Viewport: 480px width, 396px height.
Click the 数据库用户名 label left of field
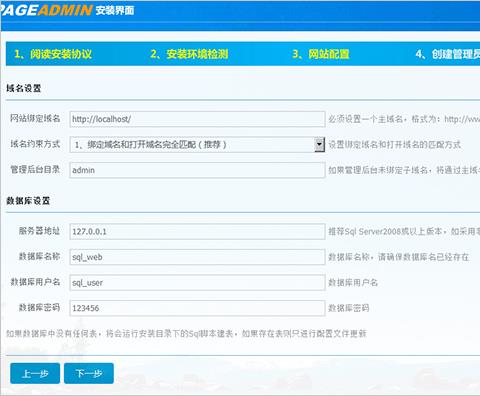35,282
